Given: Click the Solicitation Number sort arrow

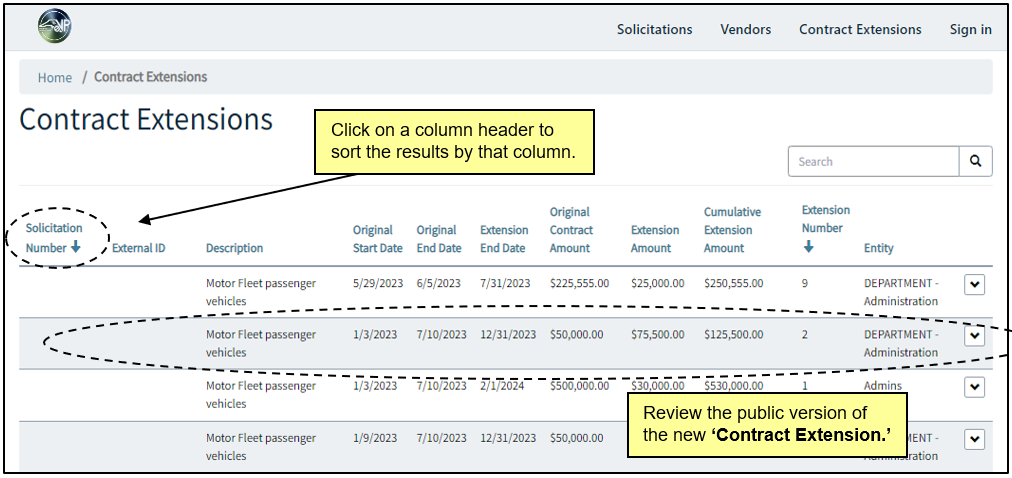Looking at the screenshot, I should (76, 247).
